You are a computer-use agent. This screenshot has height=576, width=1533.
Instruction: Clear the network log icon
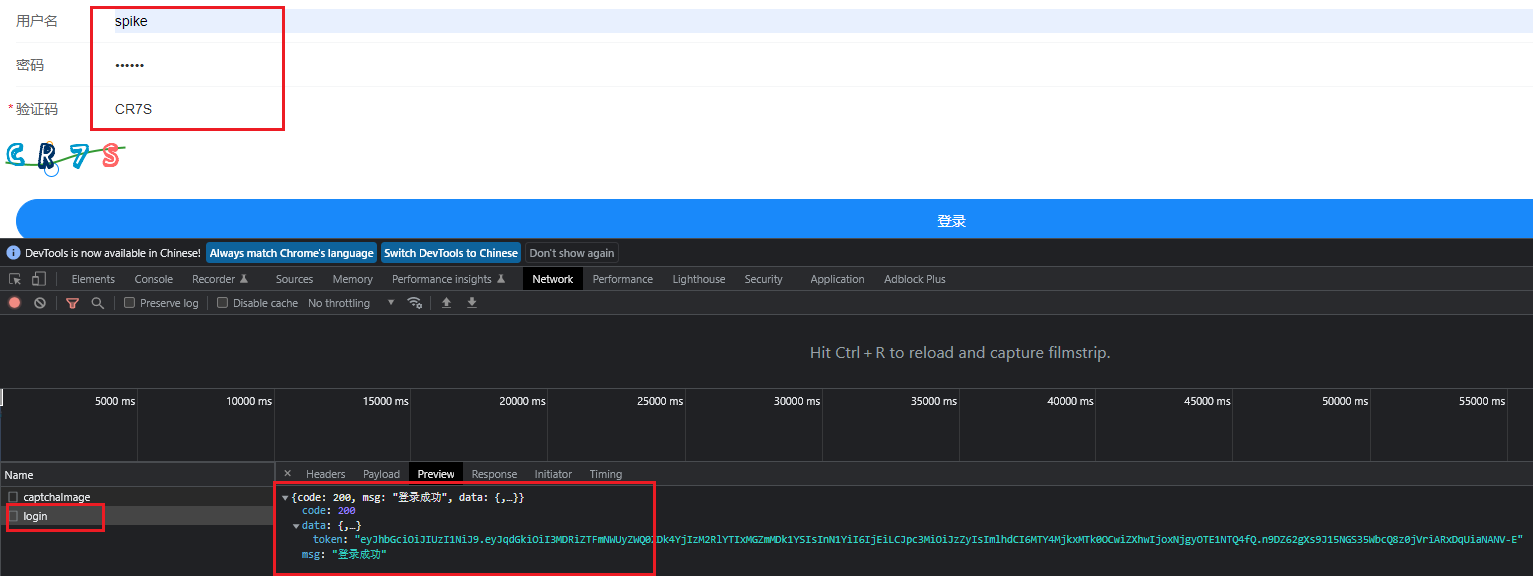[x=40, y=303]
